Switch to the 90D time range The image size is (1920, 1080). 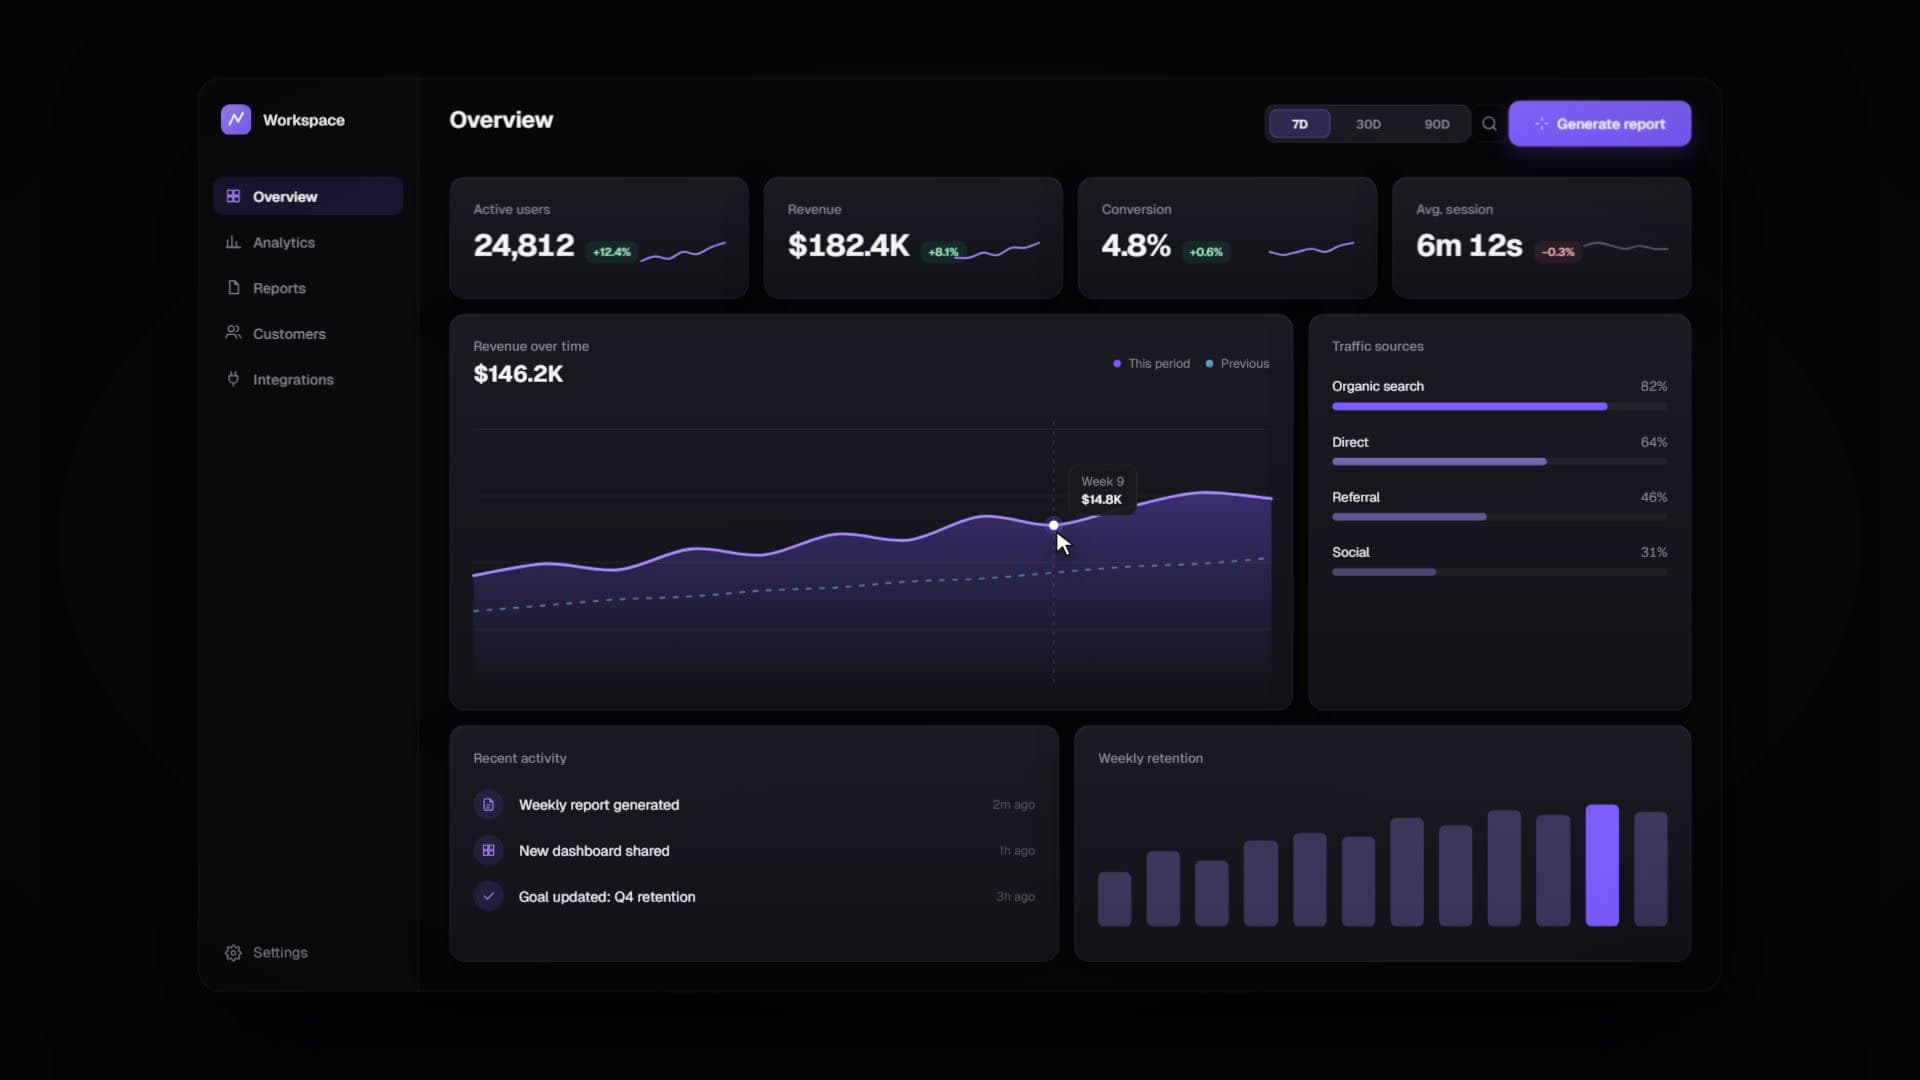point(1436,124)
